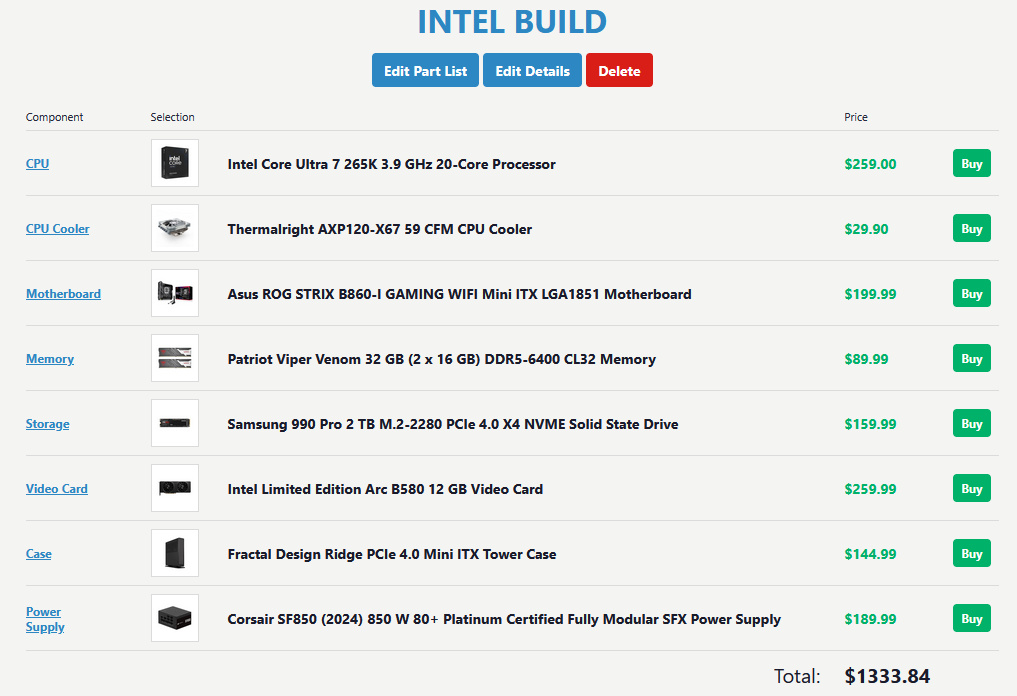Open the Storage component link
This screenshot has width=1017, height=696.
pyautogui.click(x=47, y=424)
